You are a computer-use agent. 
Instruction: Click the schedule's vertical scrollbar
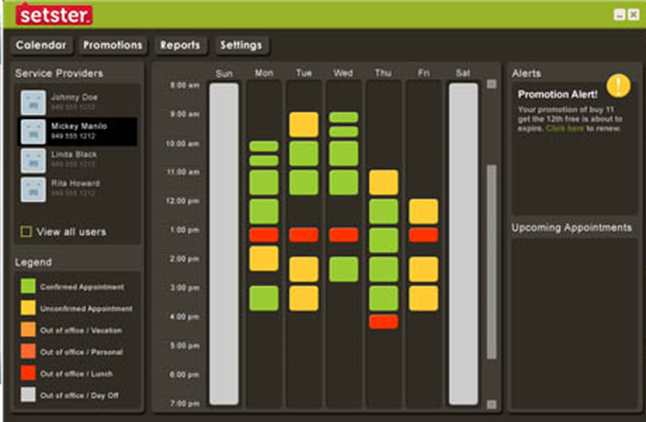491,260
